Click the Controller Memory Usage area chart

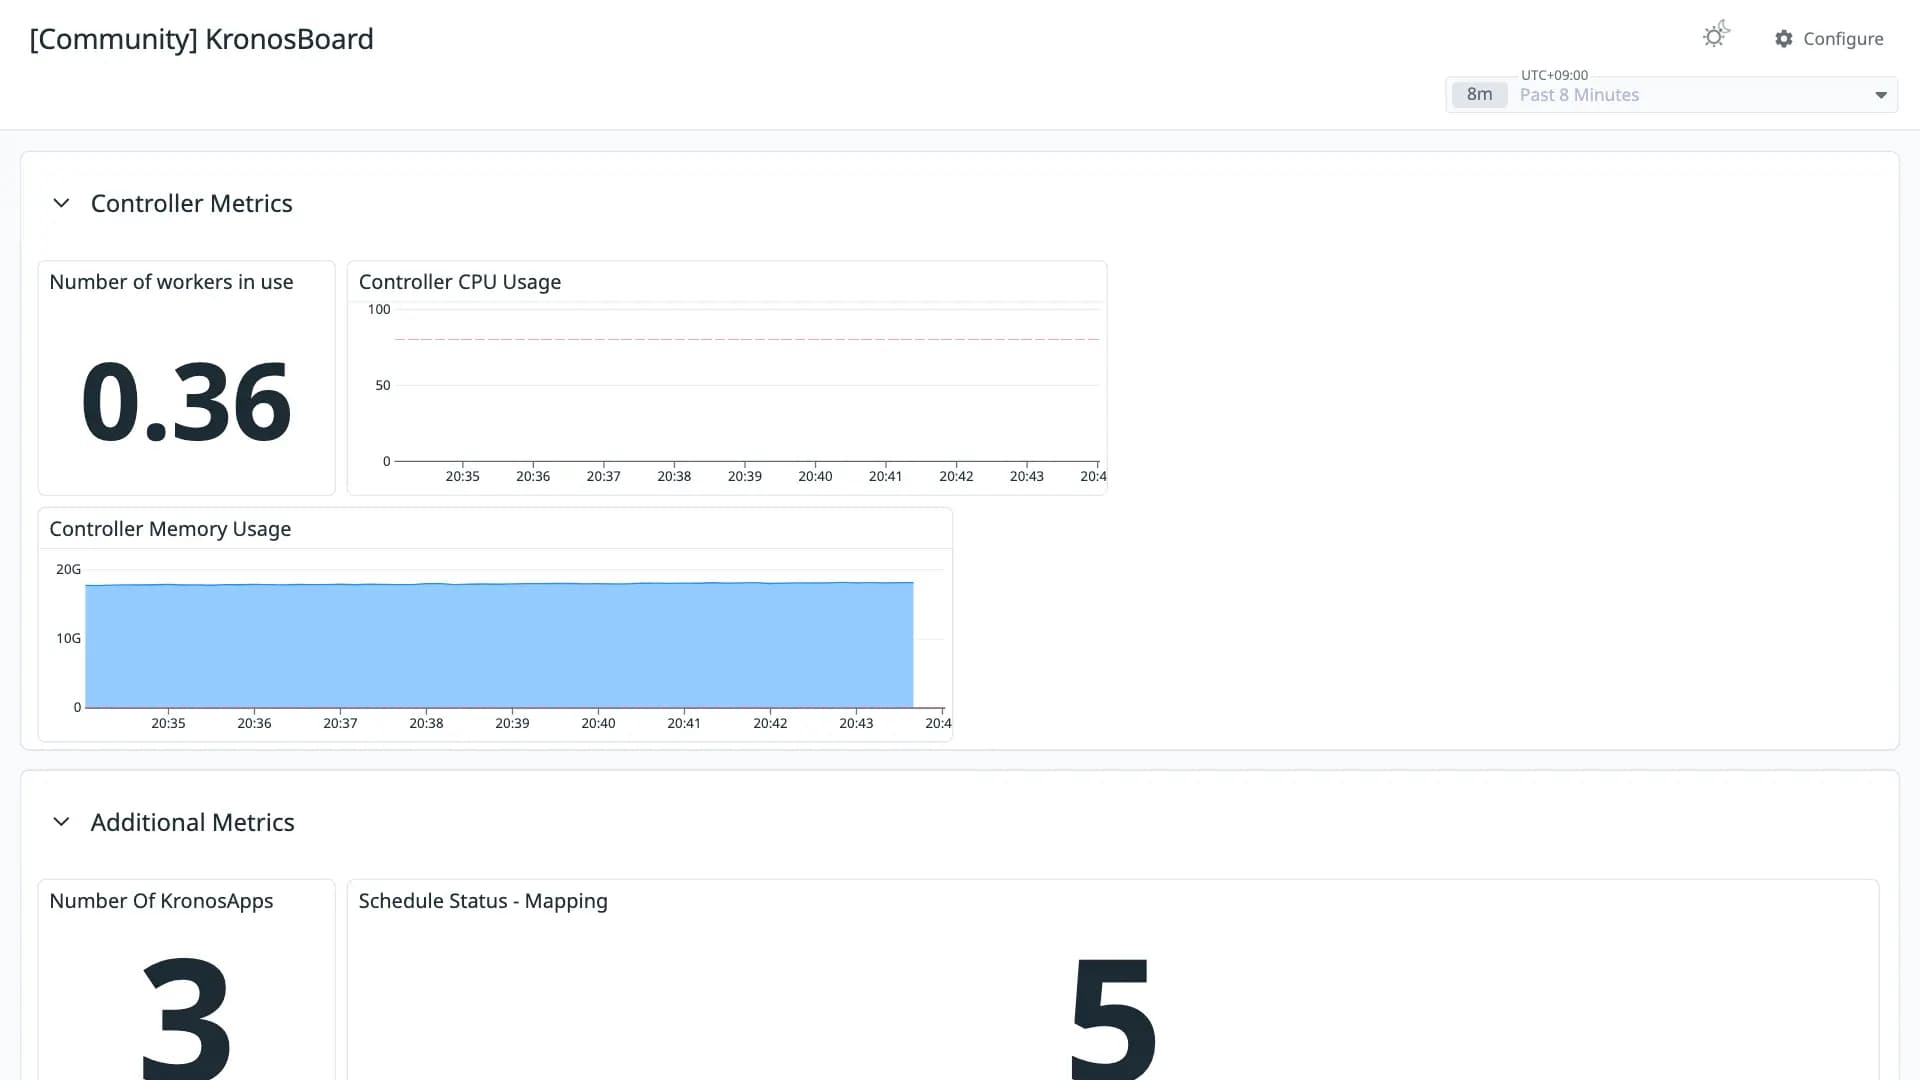click(499, 645)
